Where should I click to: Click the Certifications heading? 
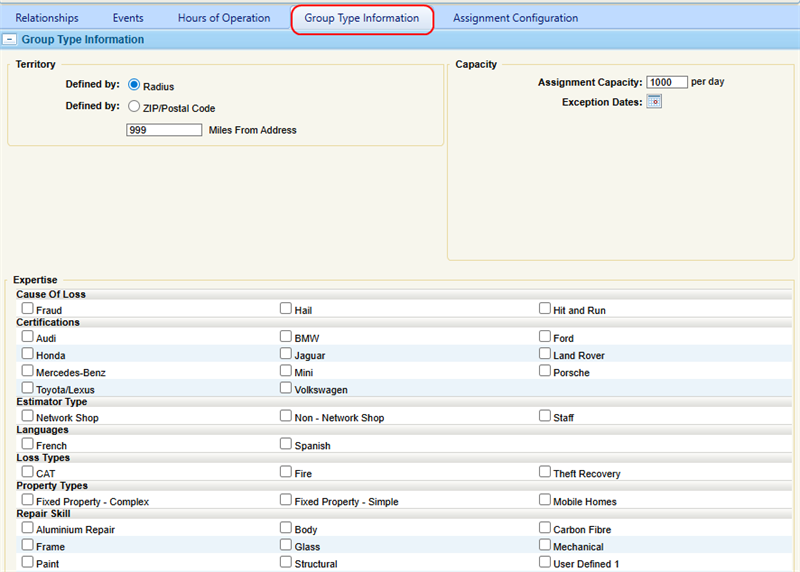click(x=48, y=322)
